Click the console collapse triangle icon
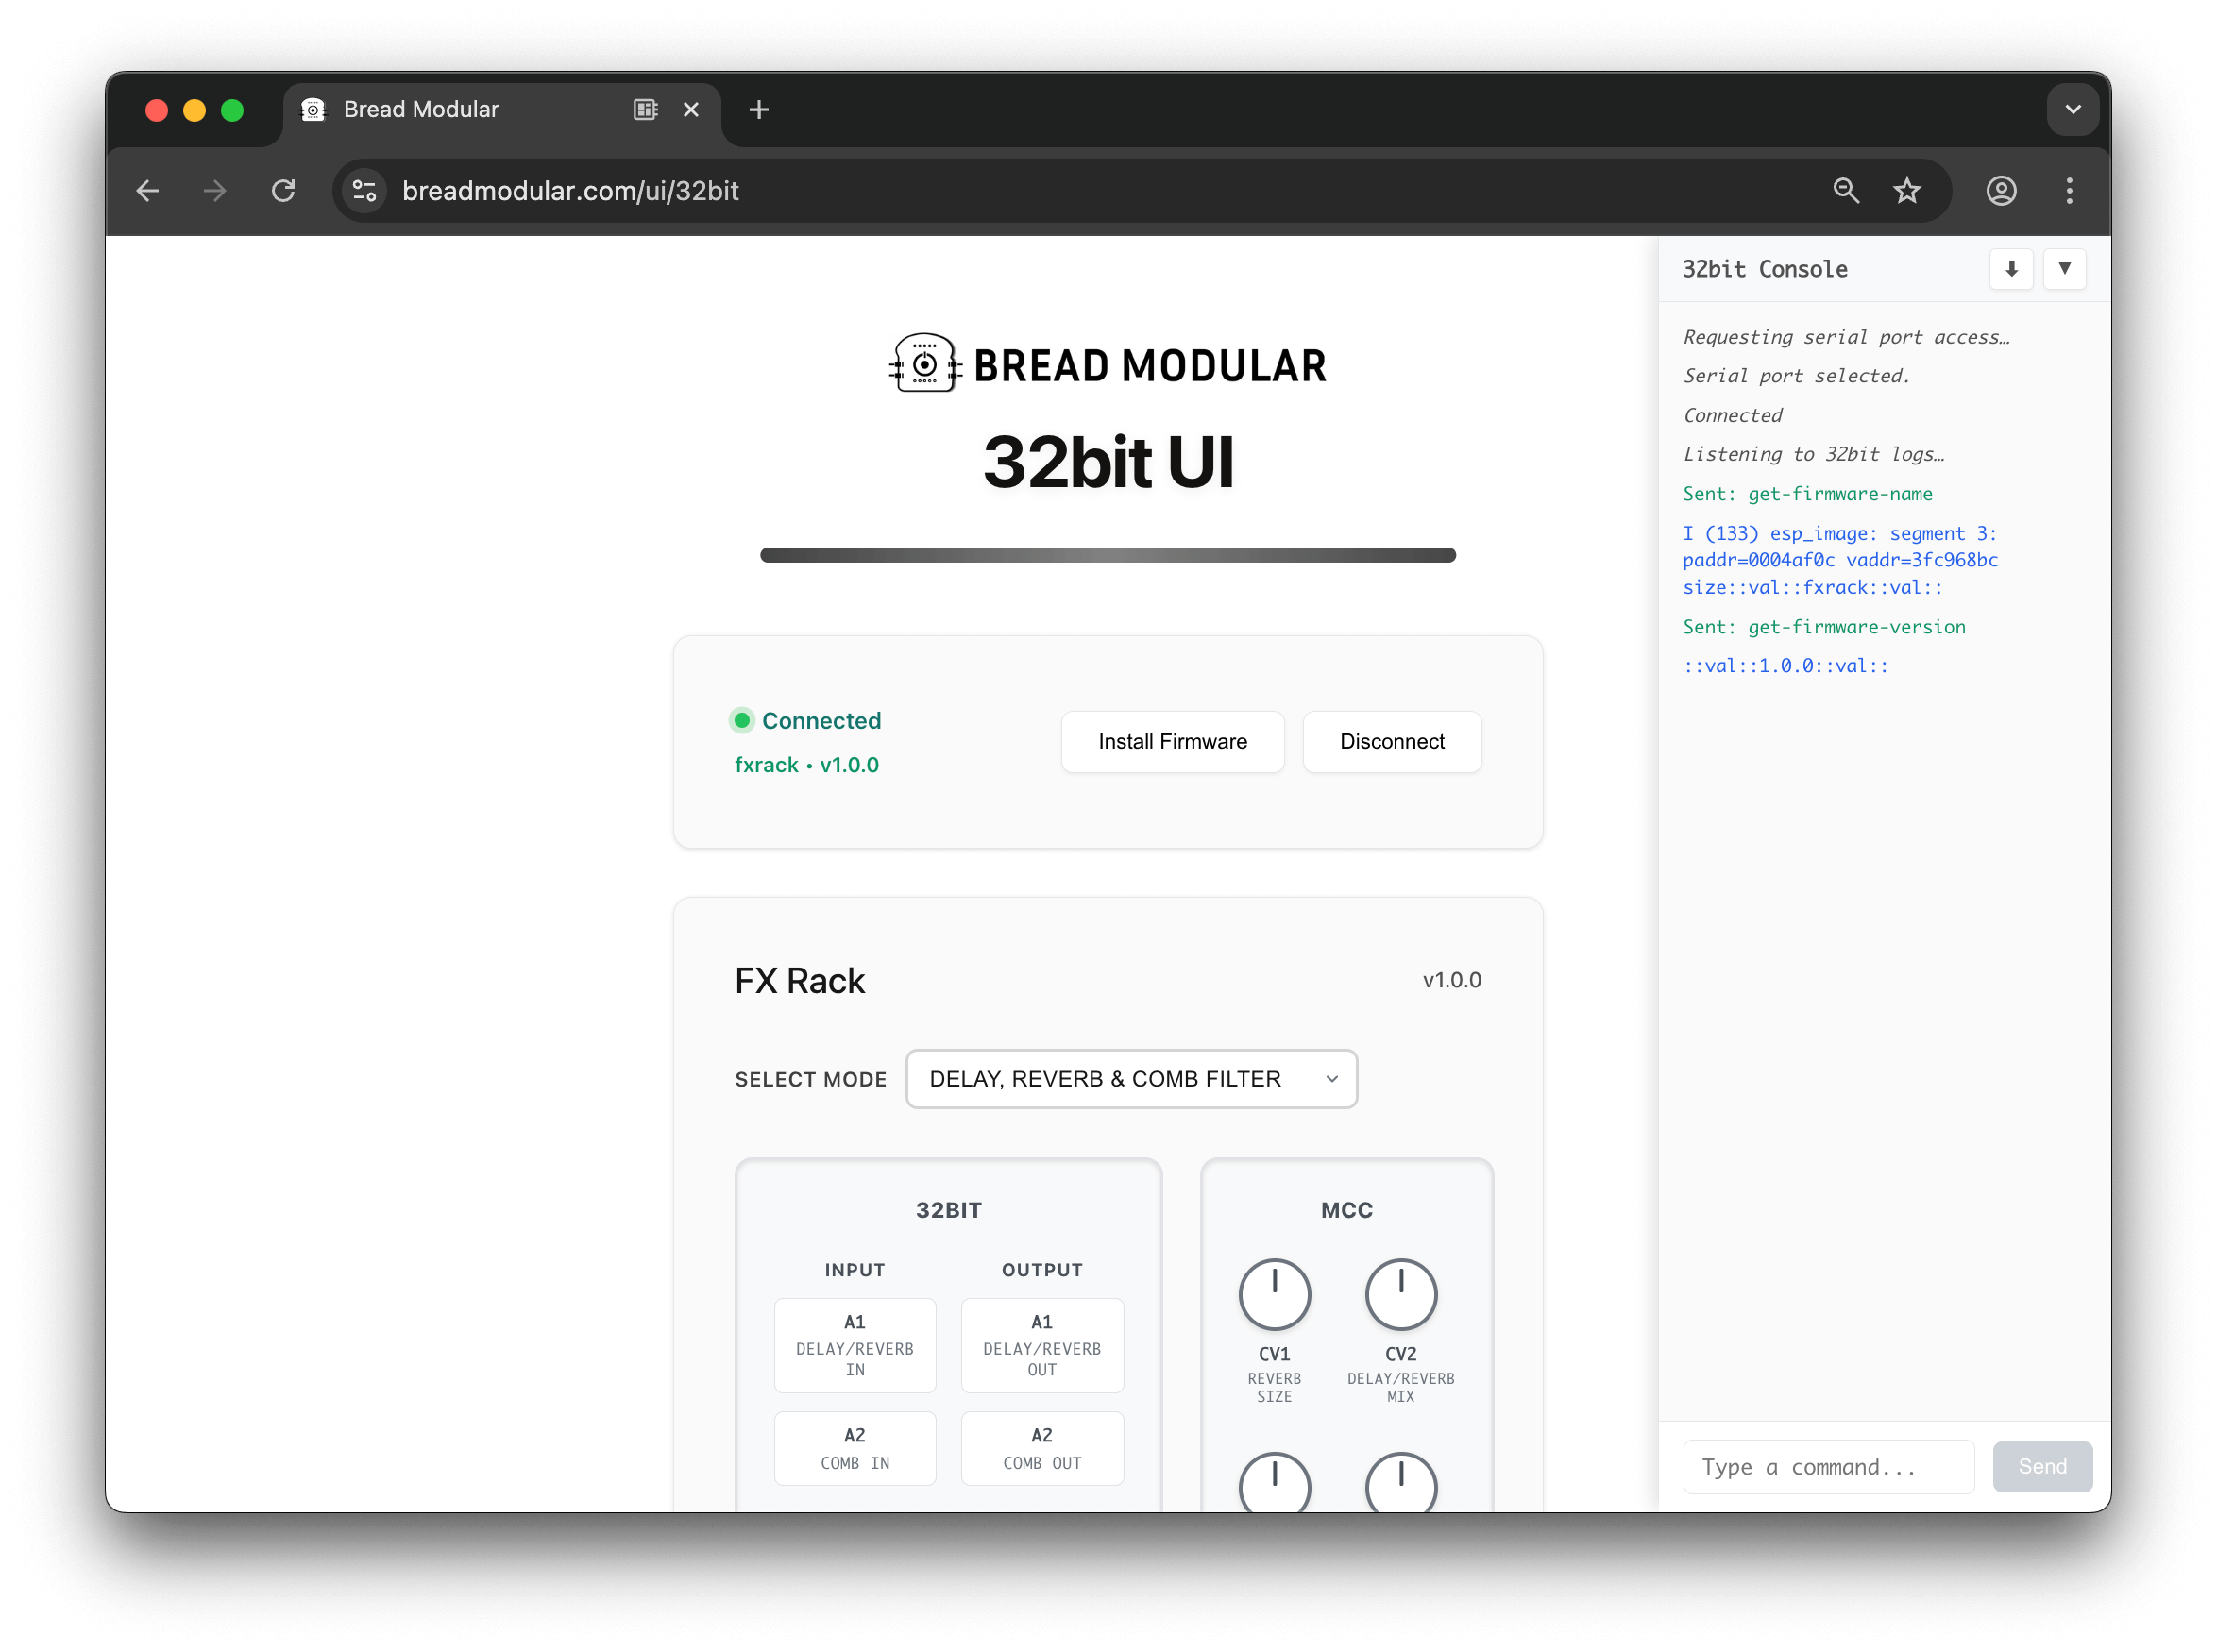 pyautogui.click(x=2065, y=269)
